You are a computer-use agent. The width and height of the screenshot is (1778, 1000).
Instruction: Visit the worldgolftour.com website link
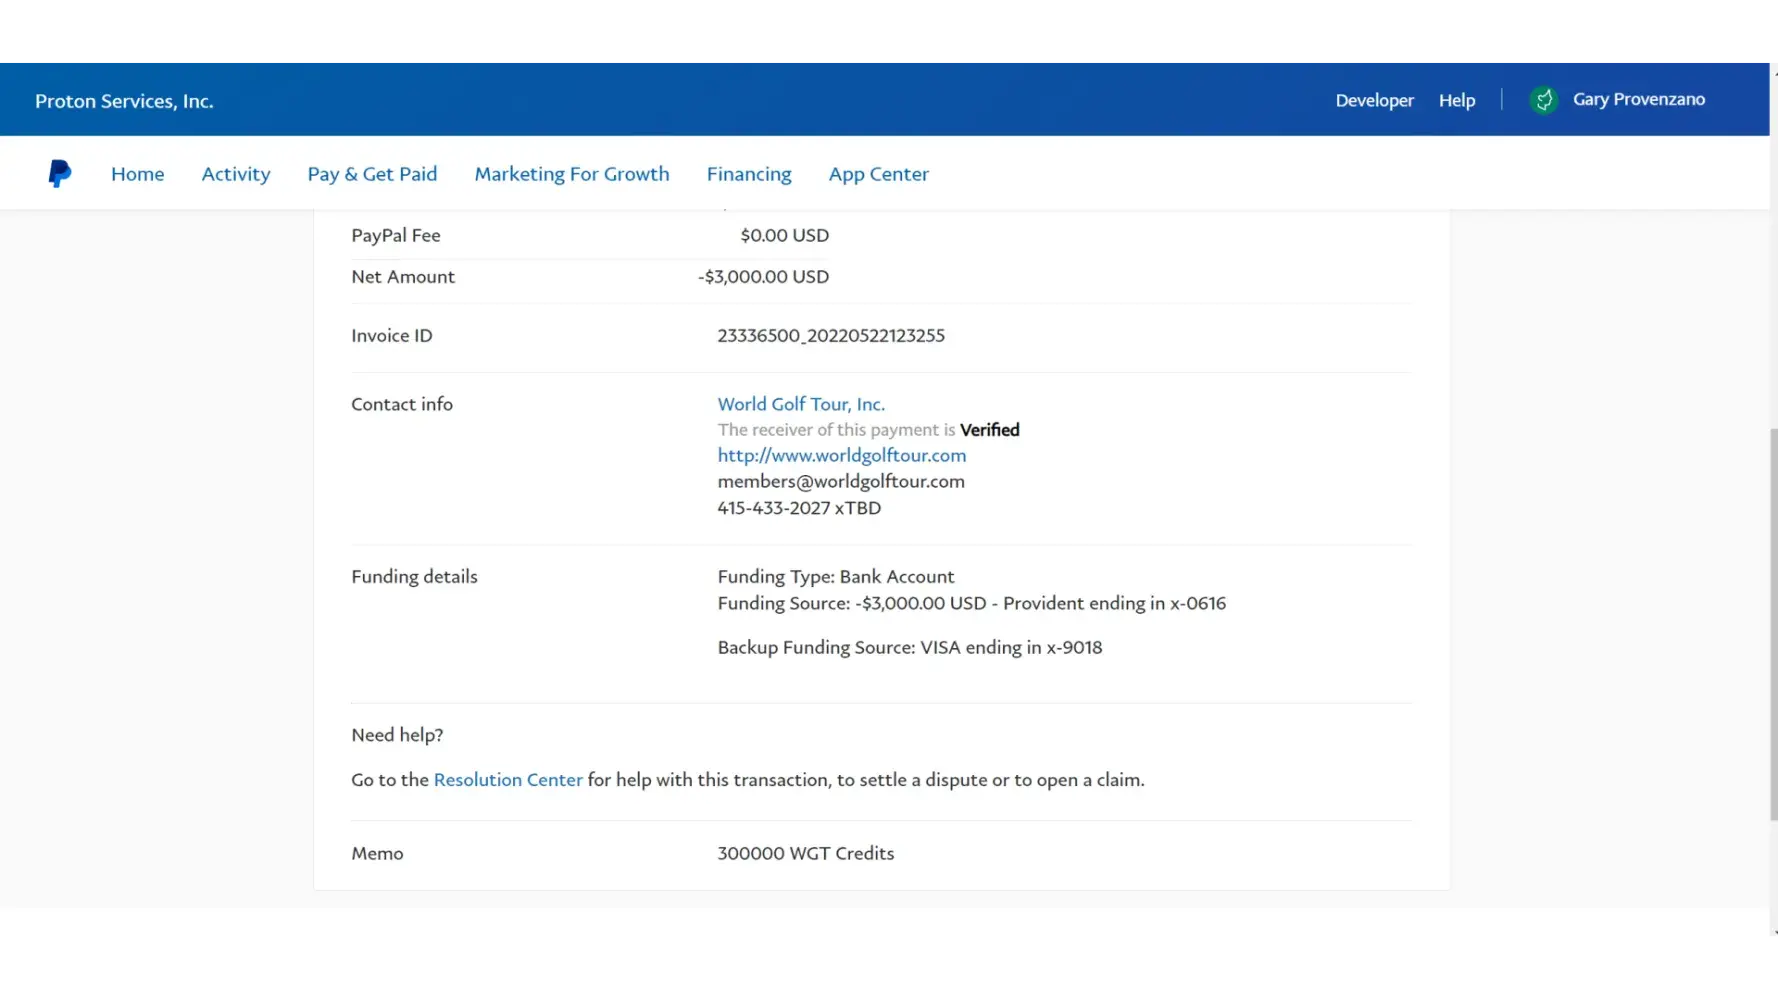[x=842, y=455]
